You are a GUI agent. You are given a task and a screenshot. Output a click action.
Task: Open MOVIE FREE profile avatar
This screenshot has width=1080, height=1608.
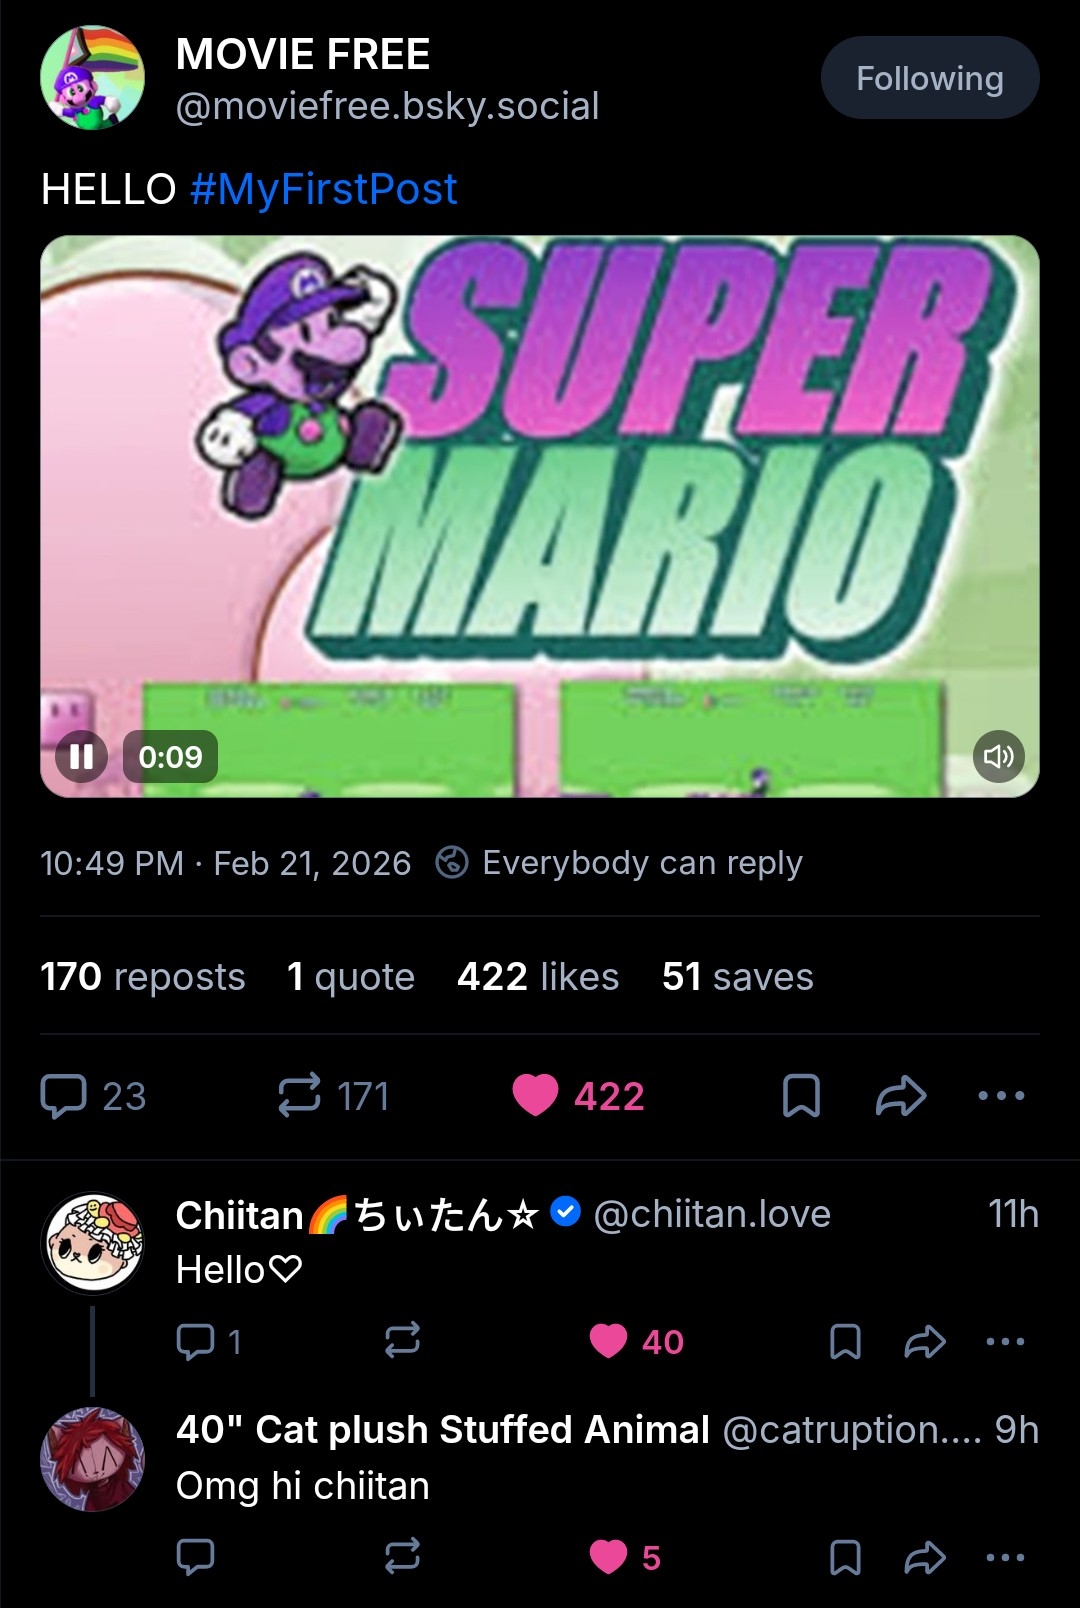[92, 78]
